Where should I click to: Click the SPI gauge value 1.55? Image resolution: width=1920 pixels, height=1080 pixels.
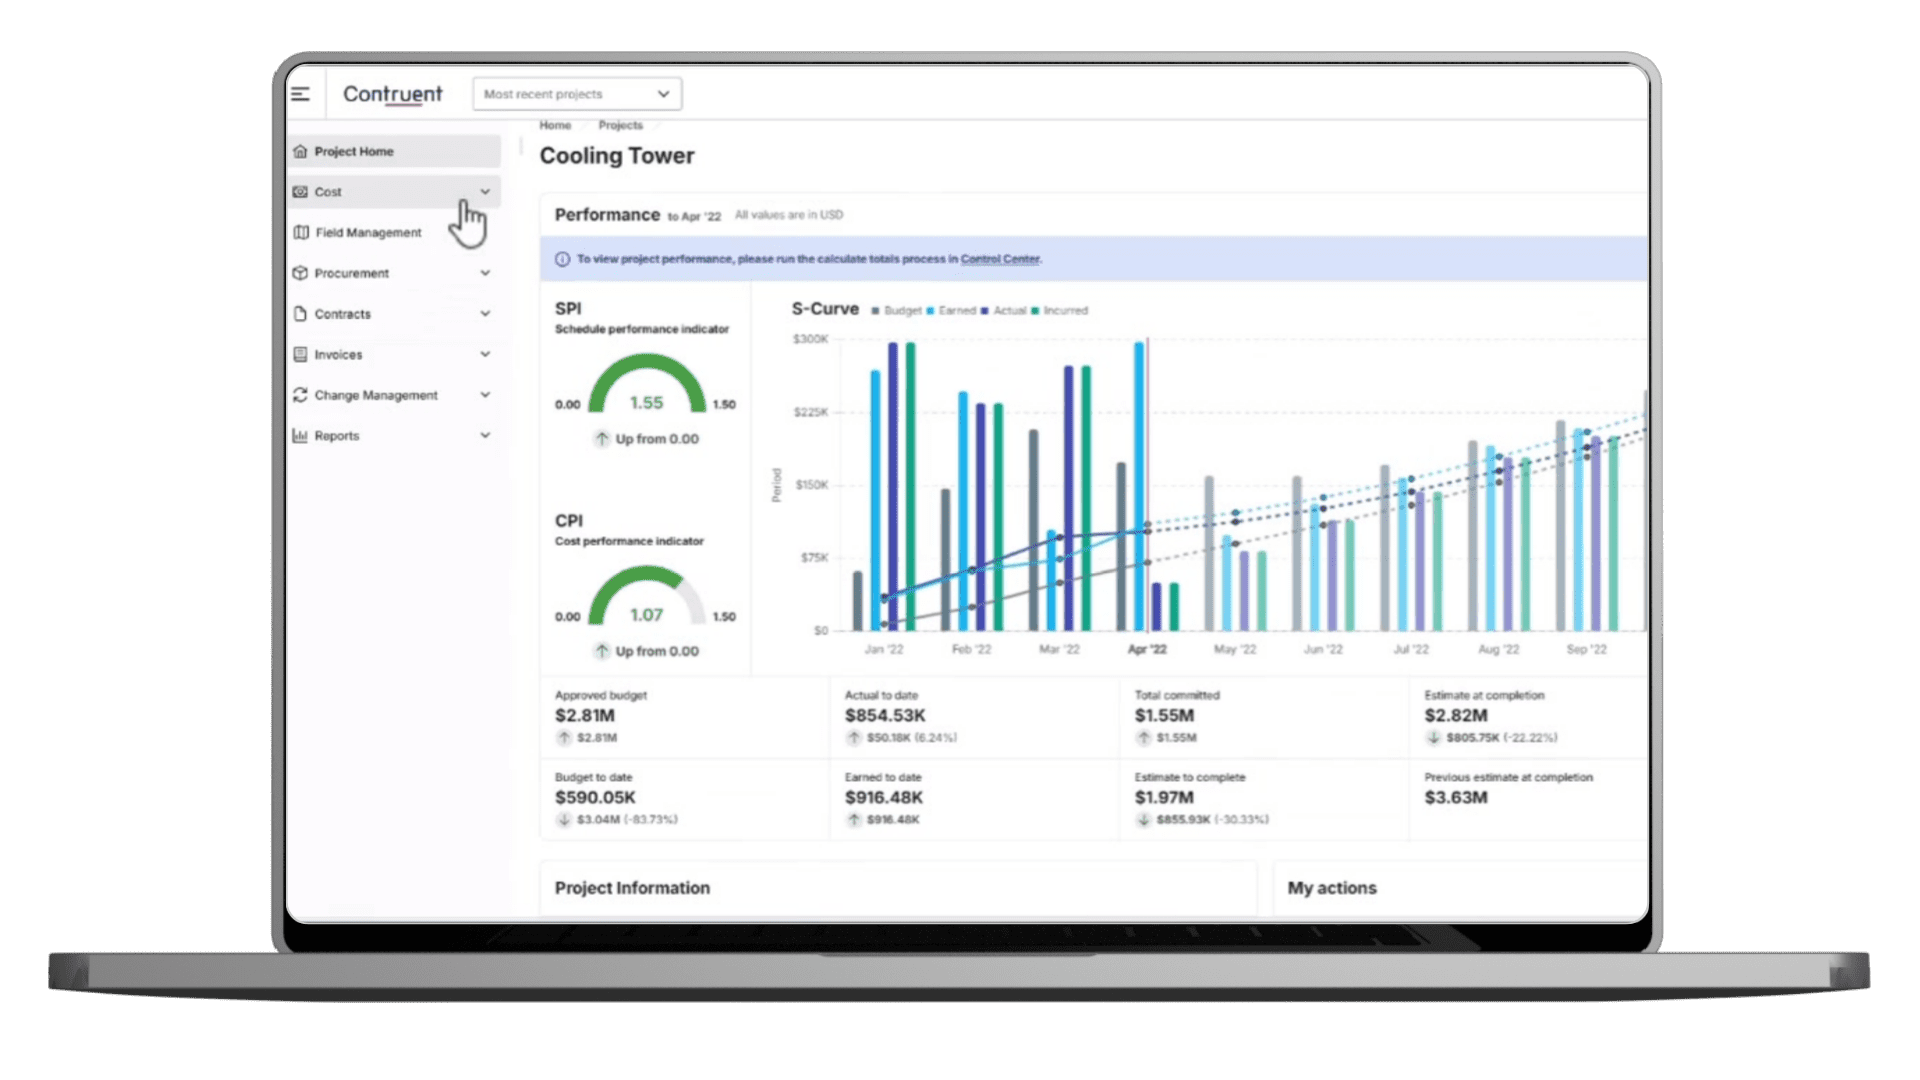click(646, 403)
